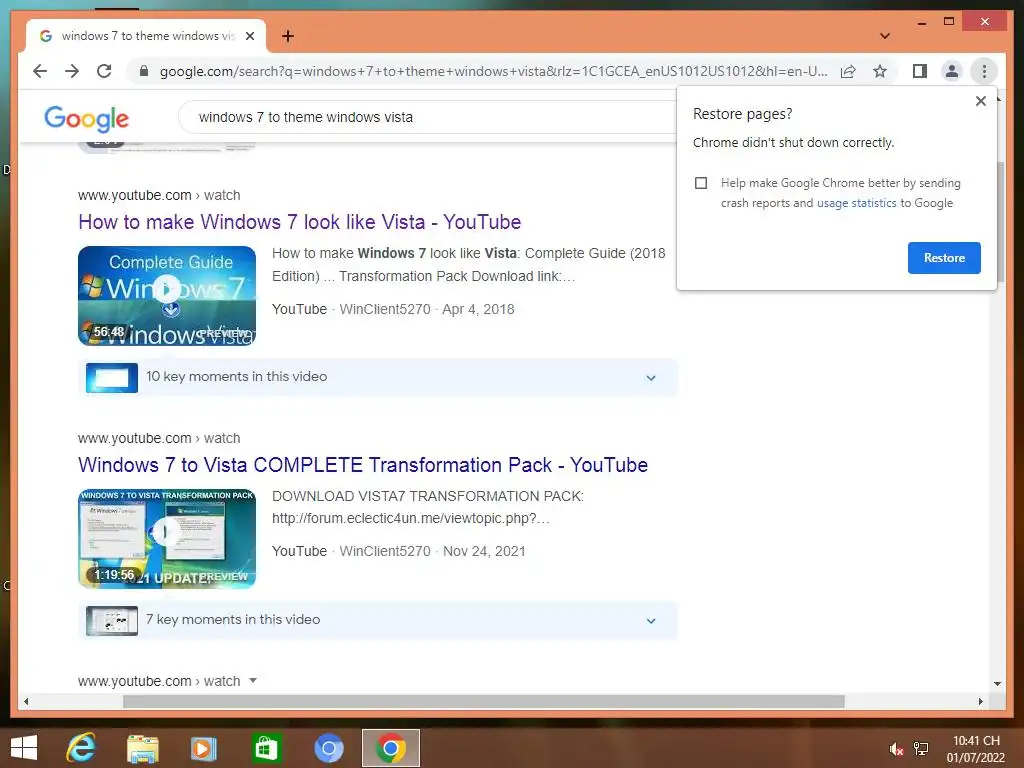Screen dimensions: 1024x768
Task: Go back to the previous page
Action: click(x=40, y=71)
